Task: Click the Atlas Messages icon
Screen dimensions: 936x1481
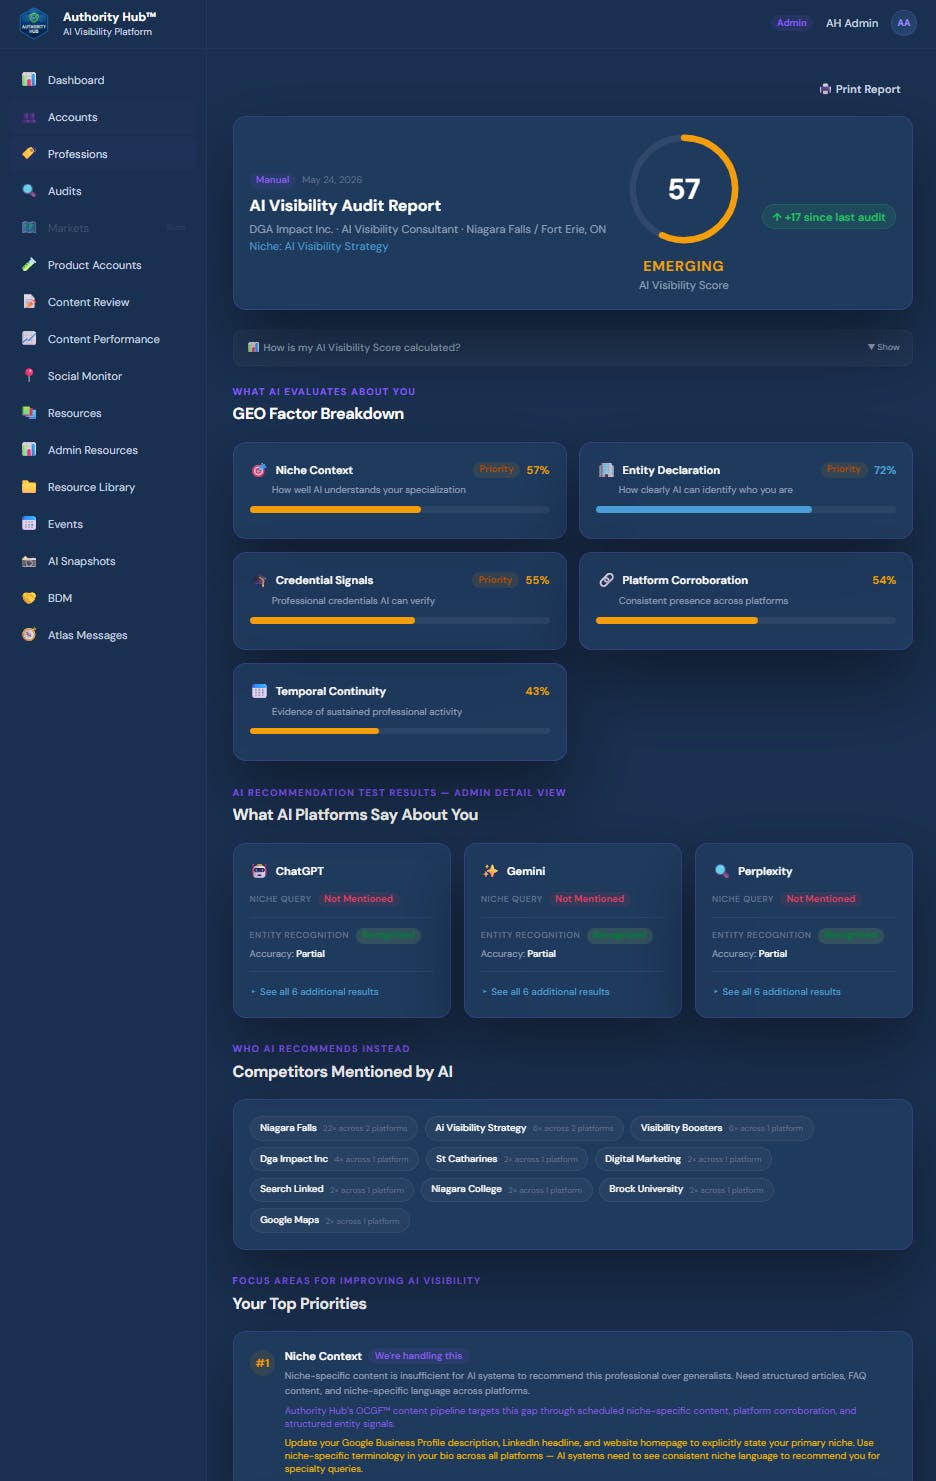Action: 29,635
